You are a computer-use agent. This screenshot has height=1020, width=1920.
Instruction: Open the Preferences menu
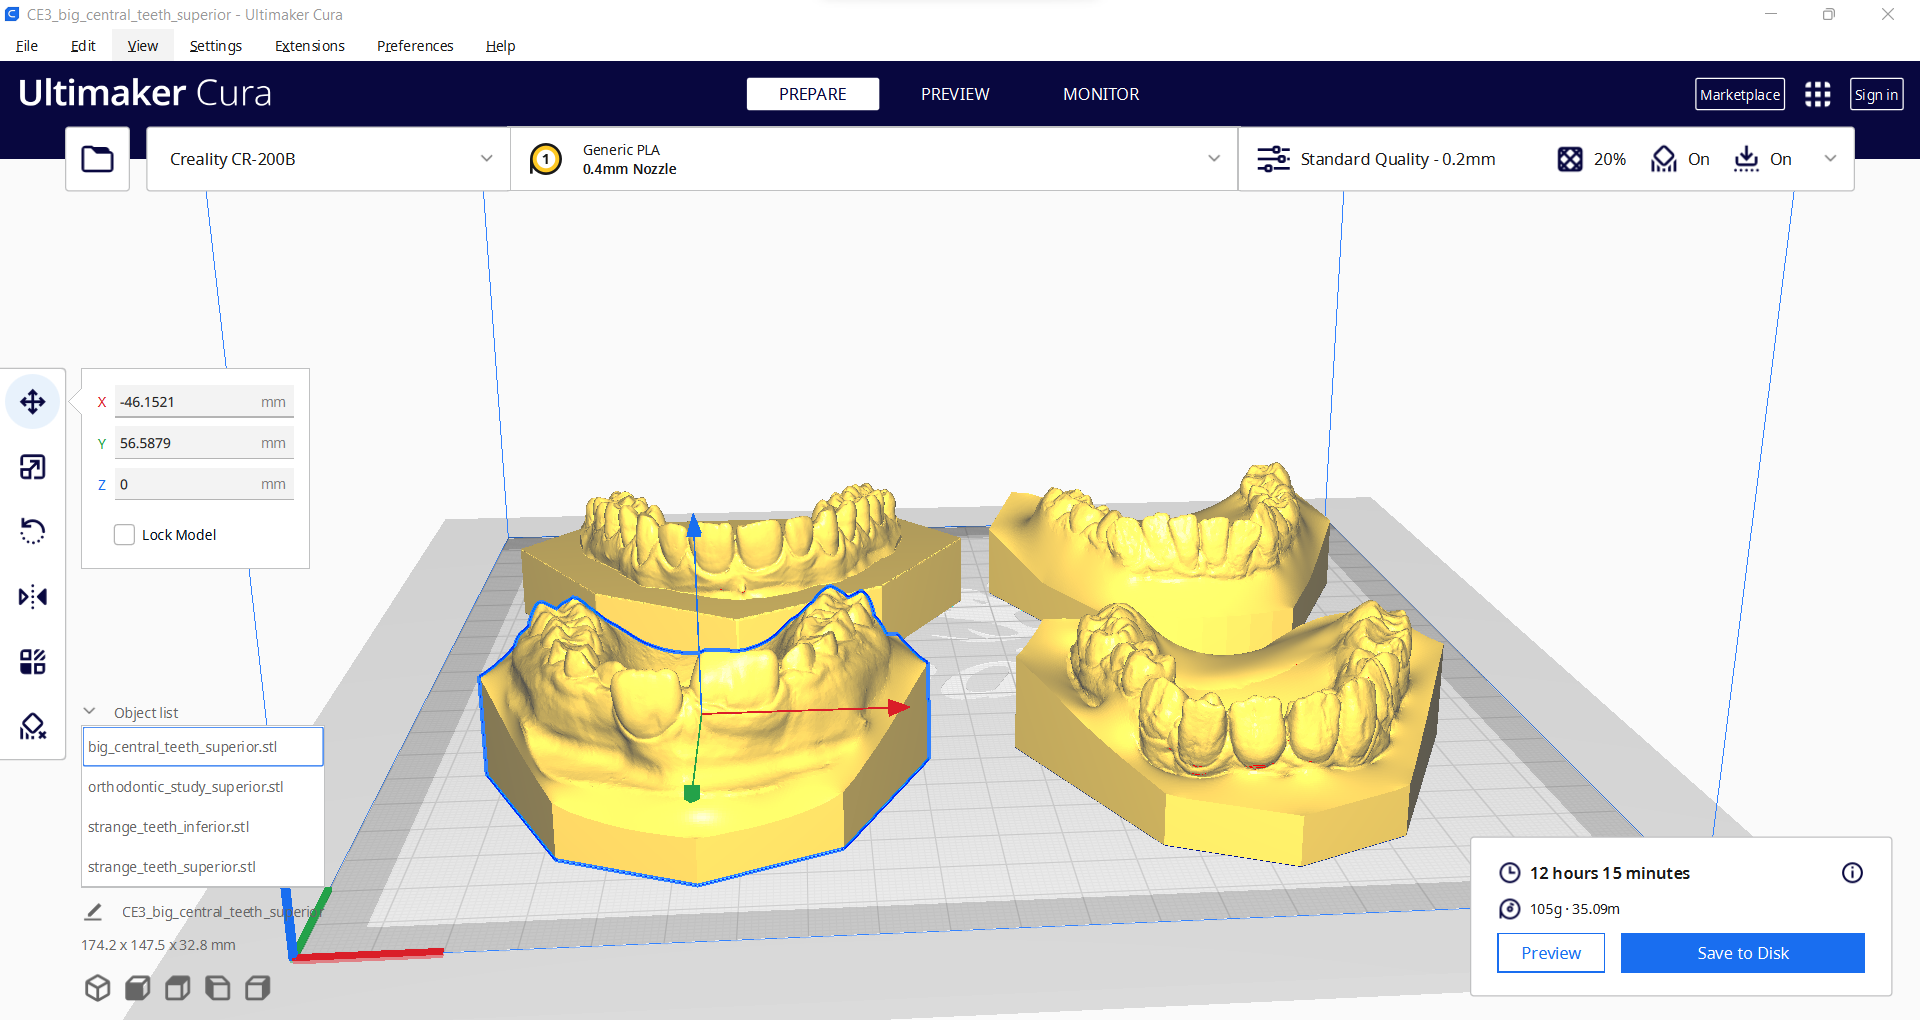[415, 46]
